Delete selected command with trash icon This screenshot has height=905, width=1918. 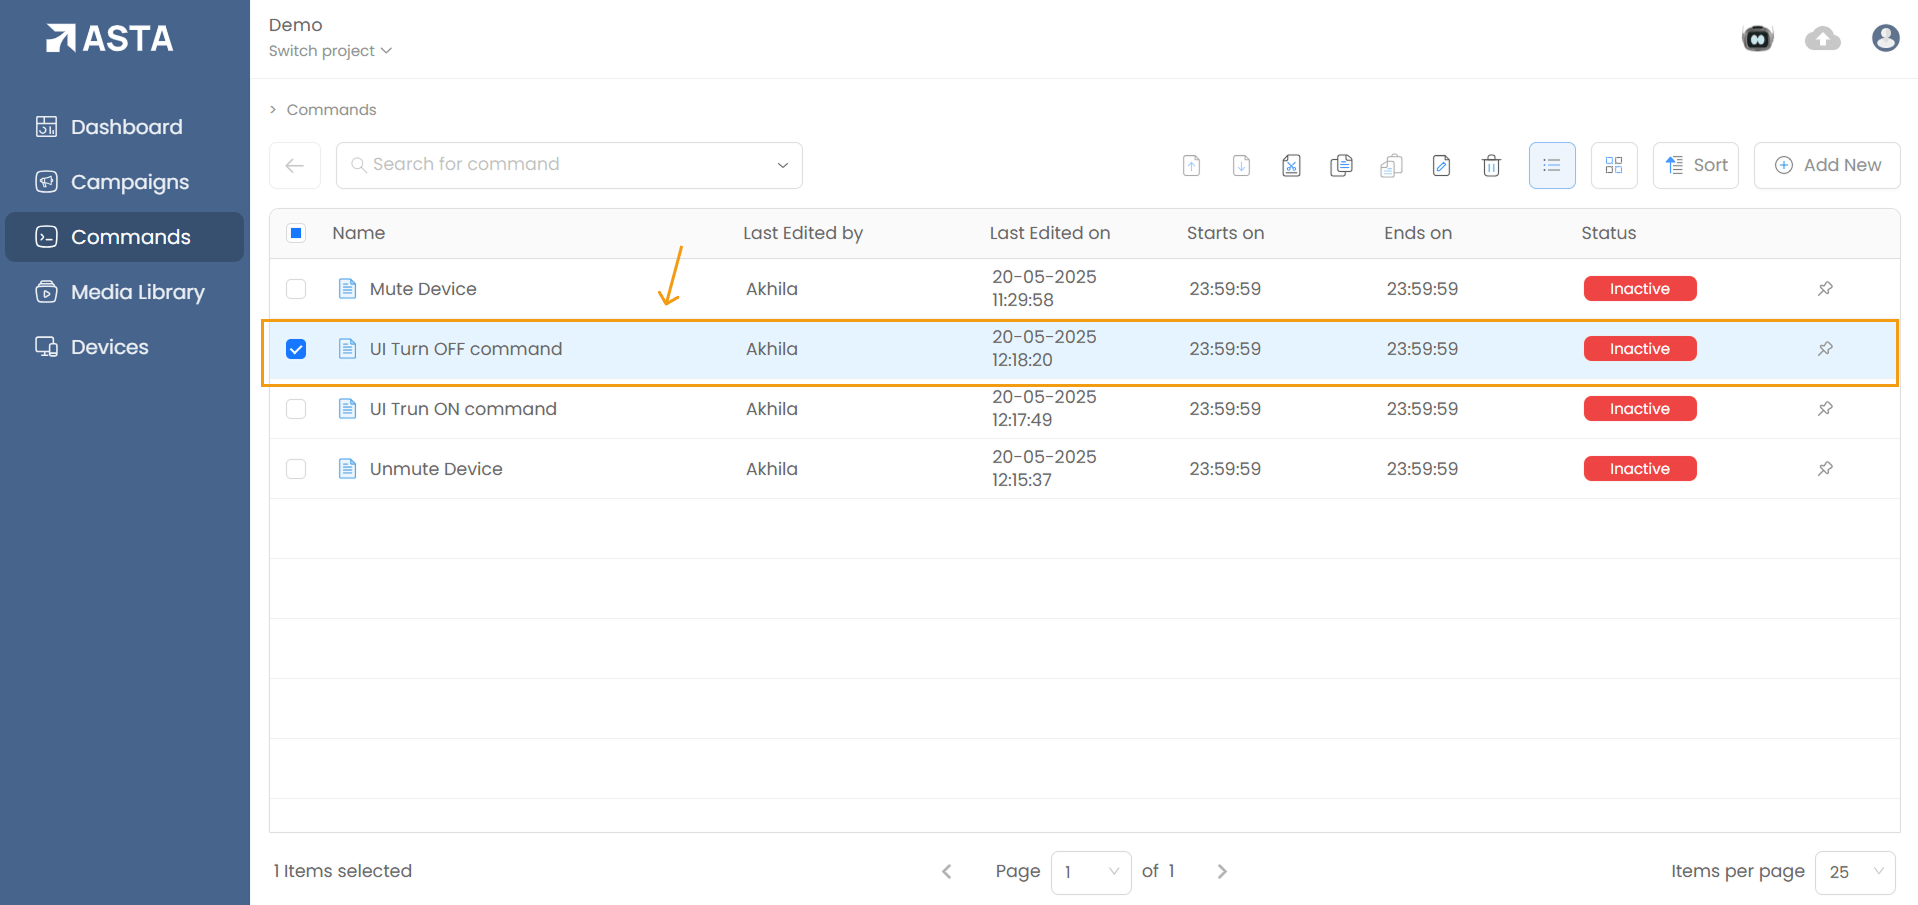pyautogui.click(x=1491, y=166)
